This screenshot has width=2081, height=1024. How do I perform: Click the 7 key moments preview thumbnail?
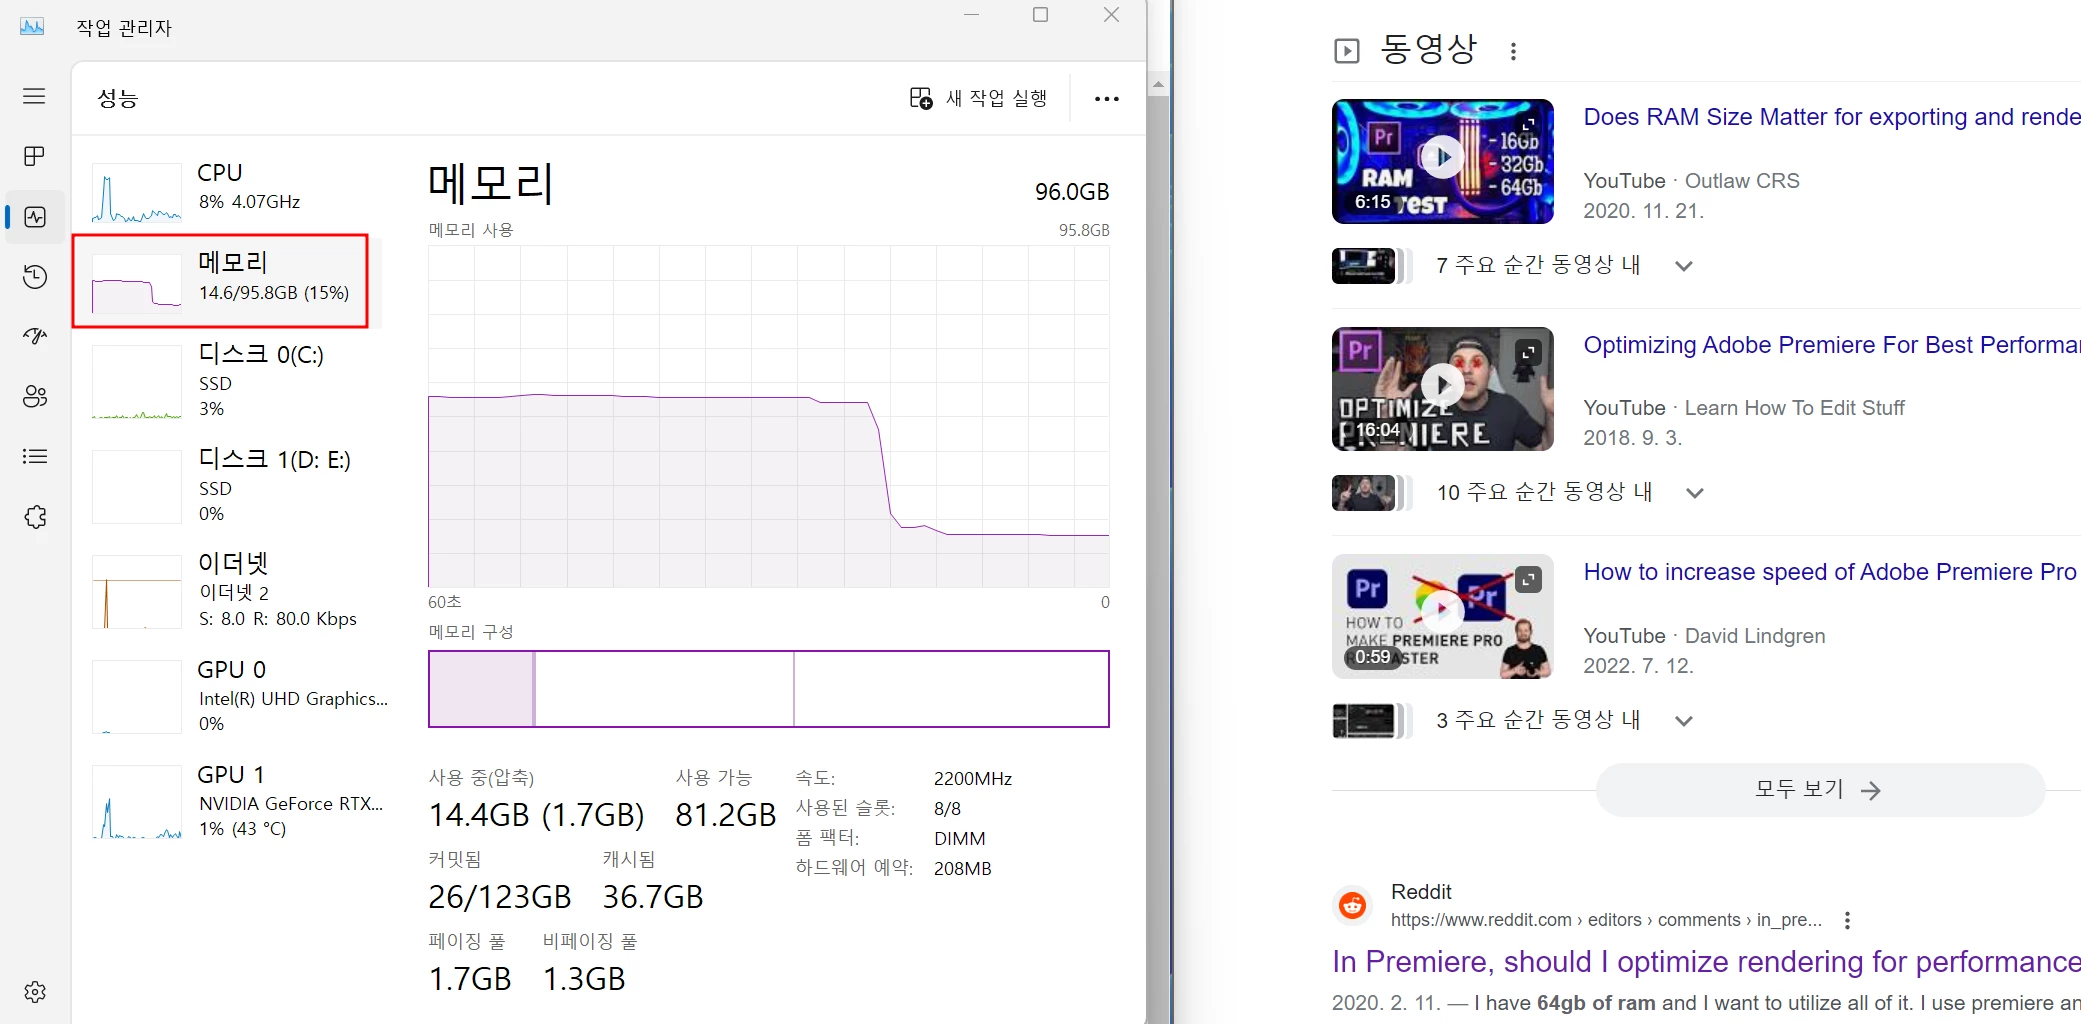[1363, 265]
